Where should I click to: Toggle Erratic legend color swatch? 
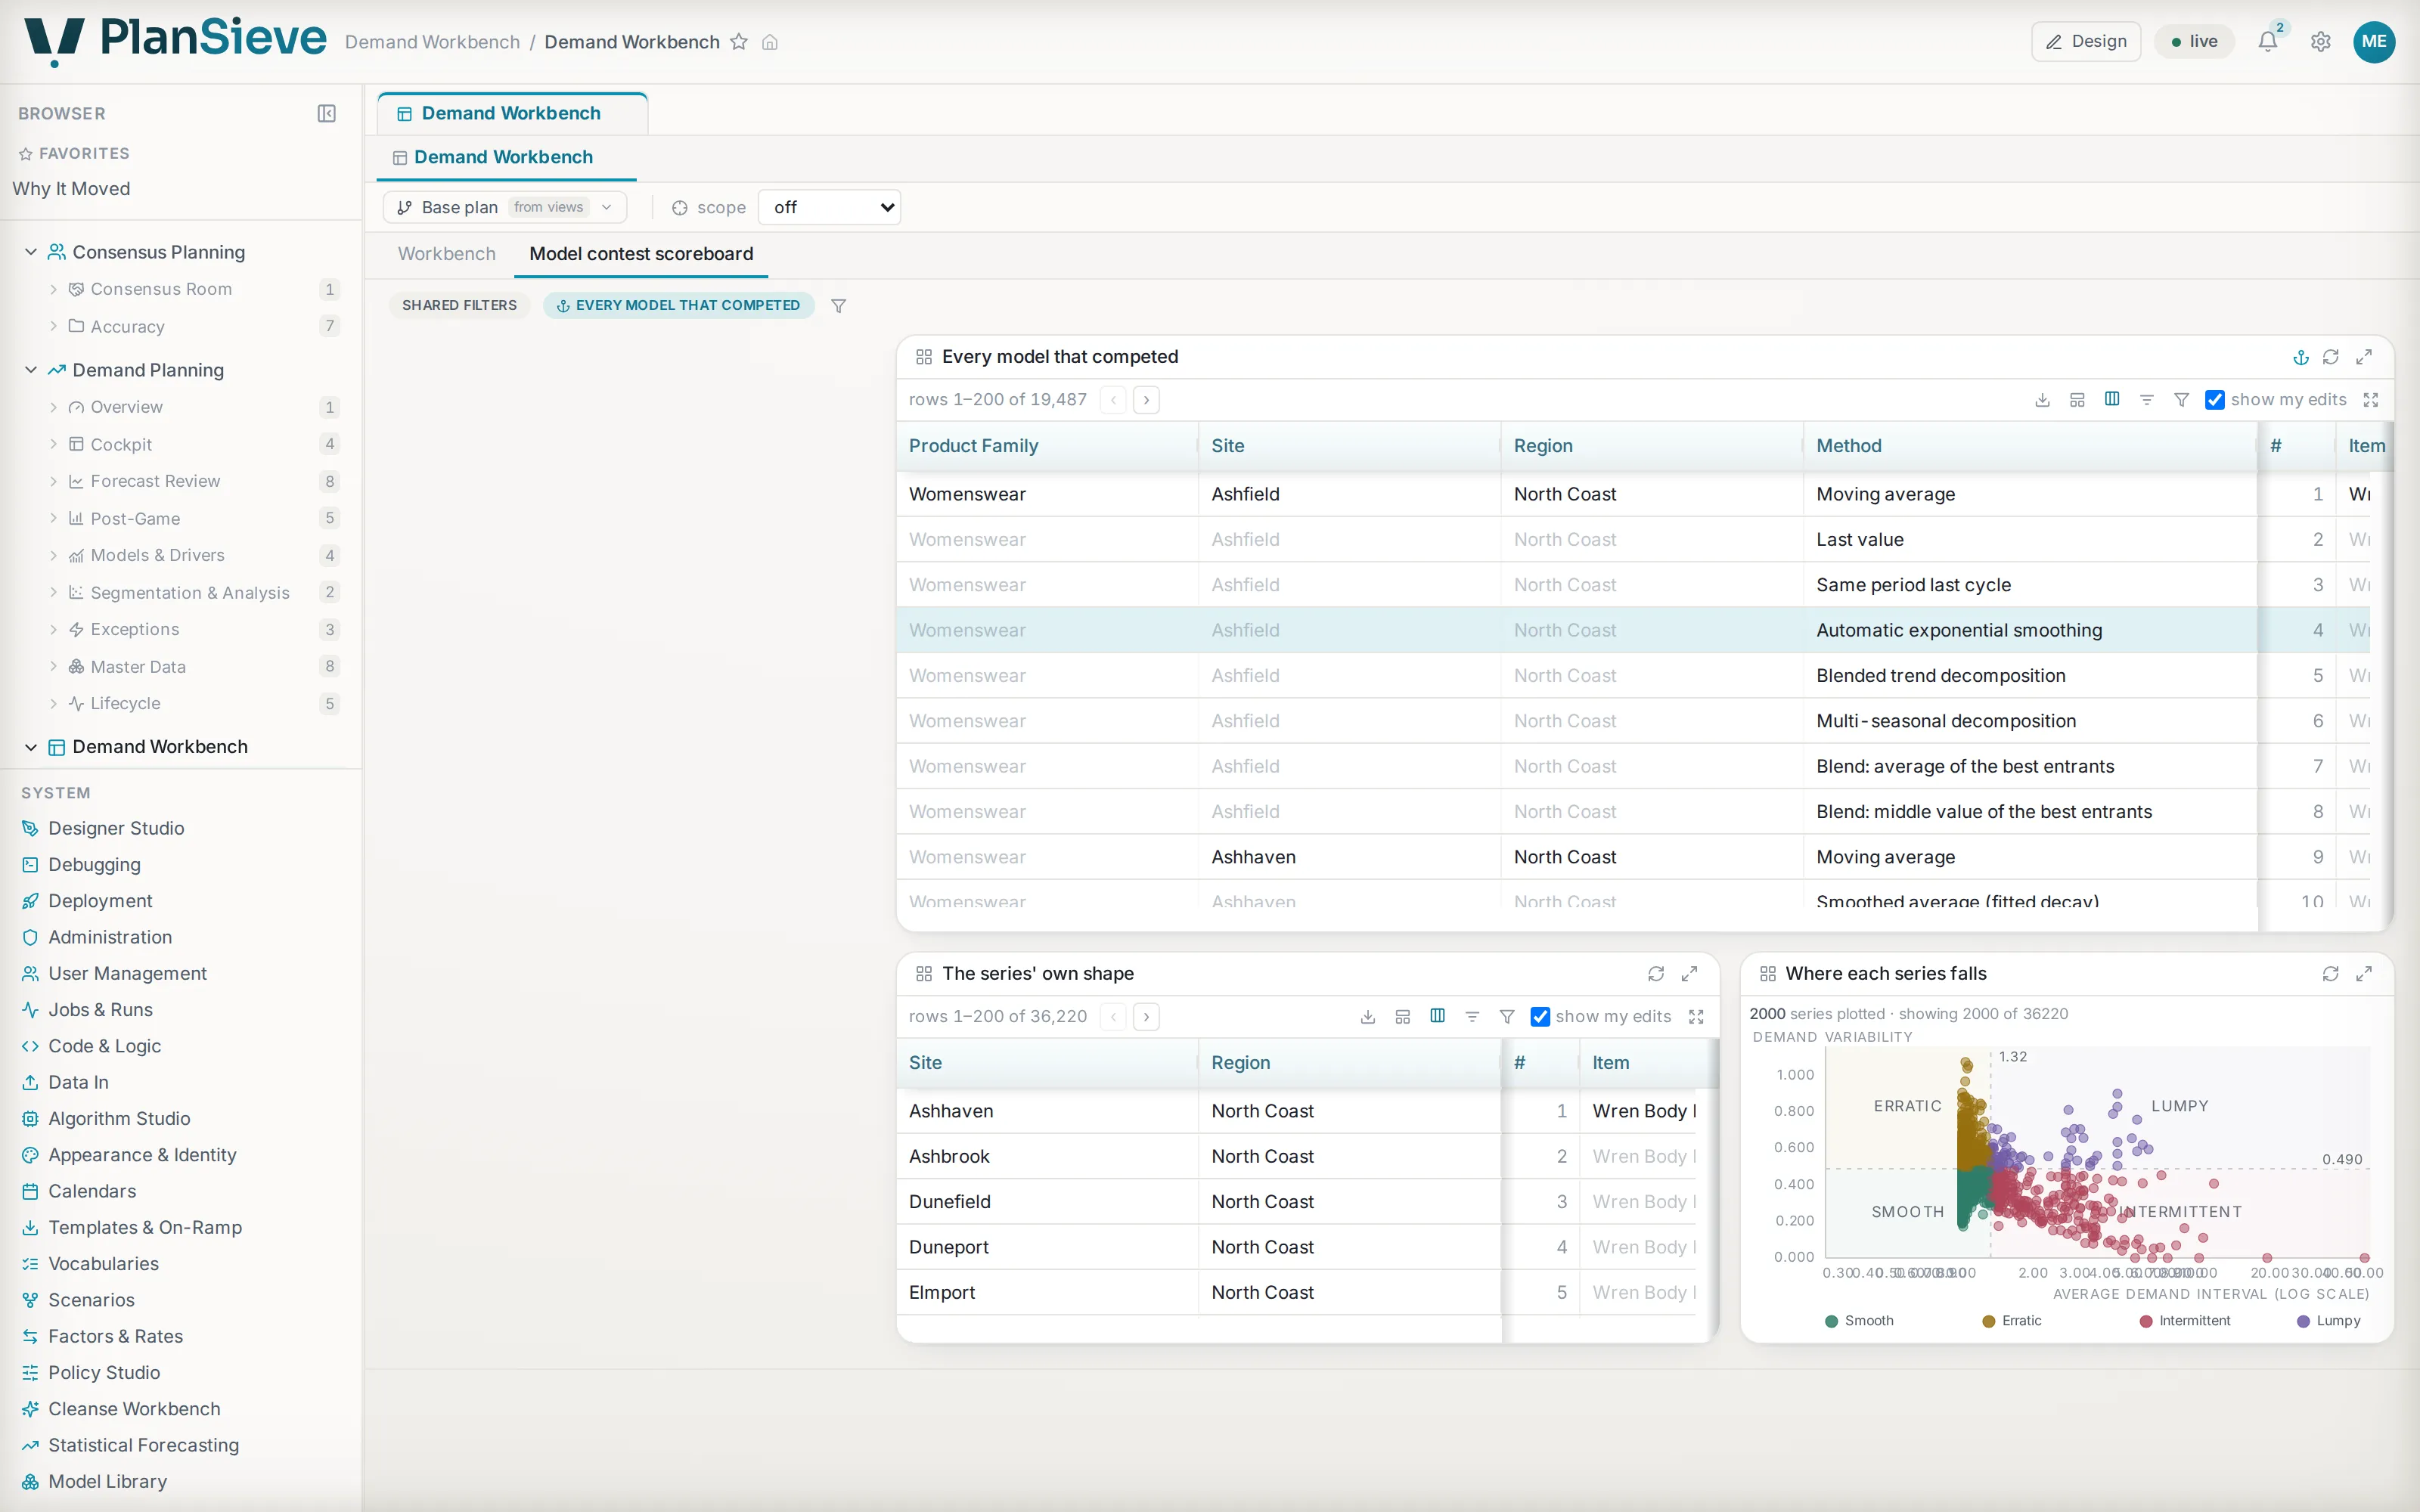(x=1988, y=1321)
